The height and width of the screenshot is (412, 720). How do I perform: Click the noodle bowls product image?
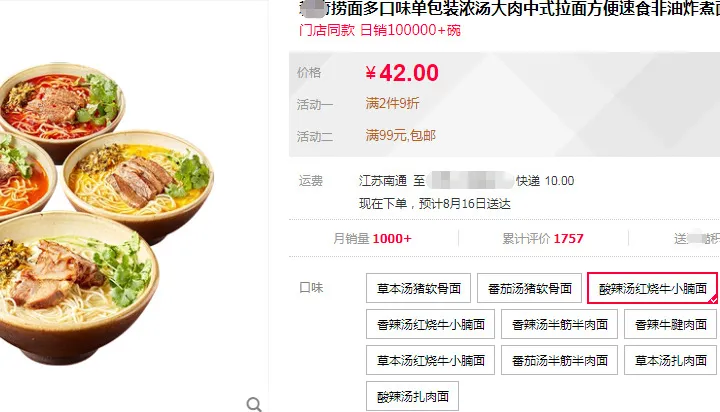[x=106, y=214]
